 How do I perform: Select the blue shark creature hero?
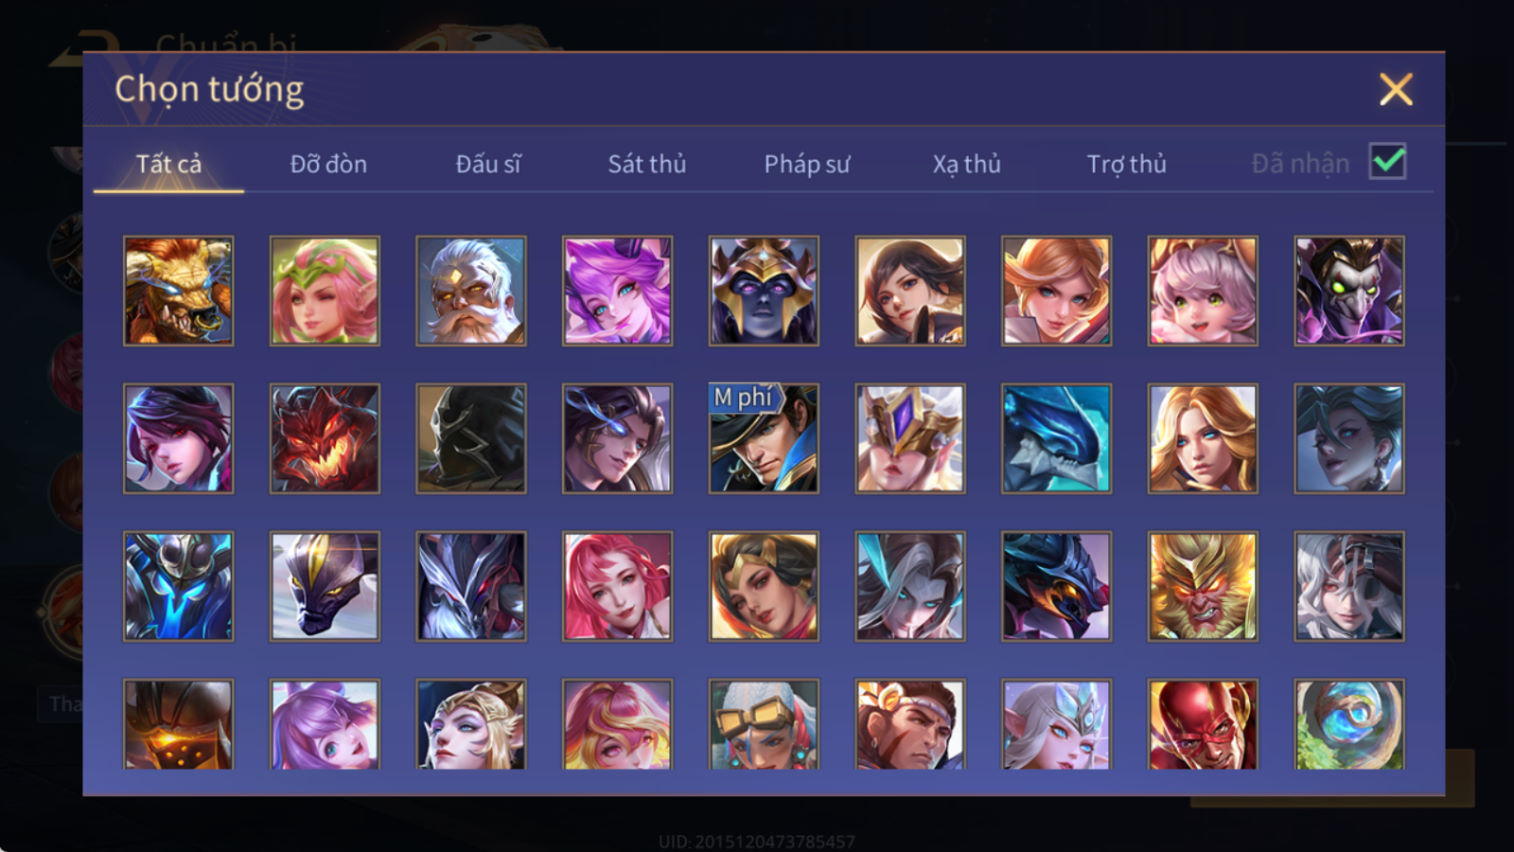pyautogui.click(x=1056, y=439)
